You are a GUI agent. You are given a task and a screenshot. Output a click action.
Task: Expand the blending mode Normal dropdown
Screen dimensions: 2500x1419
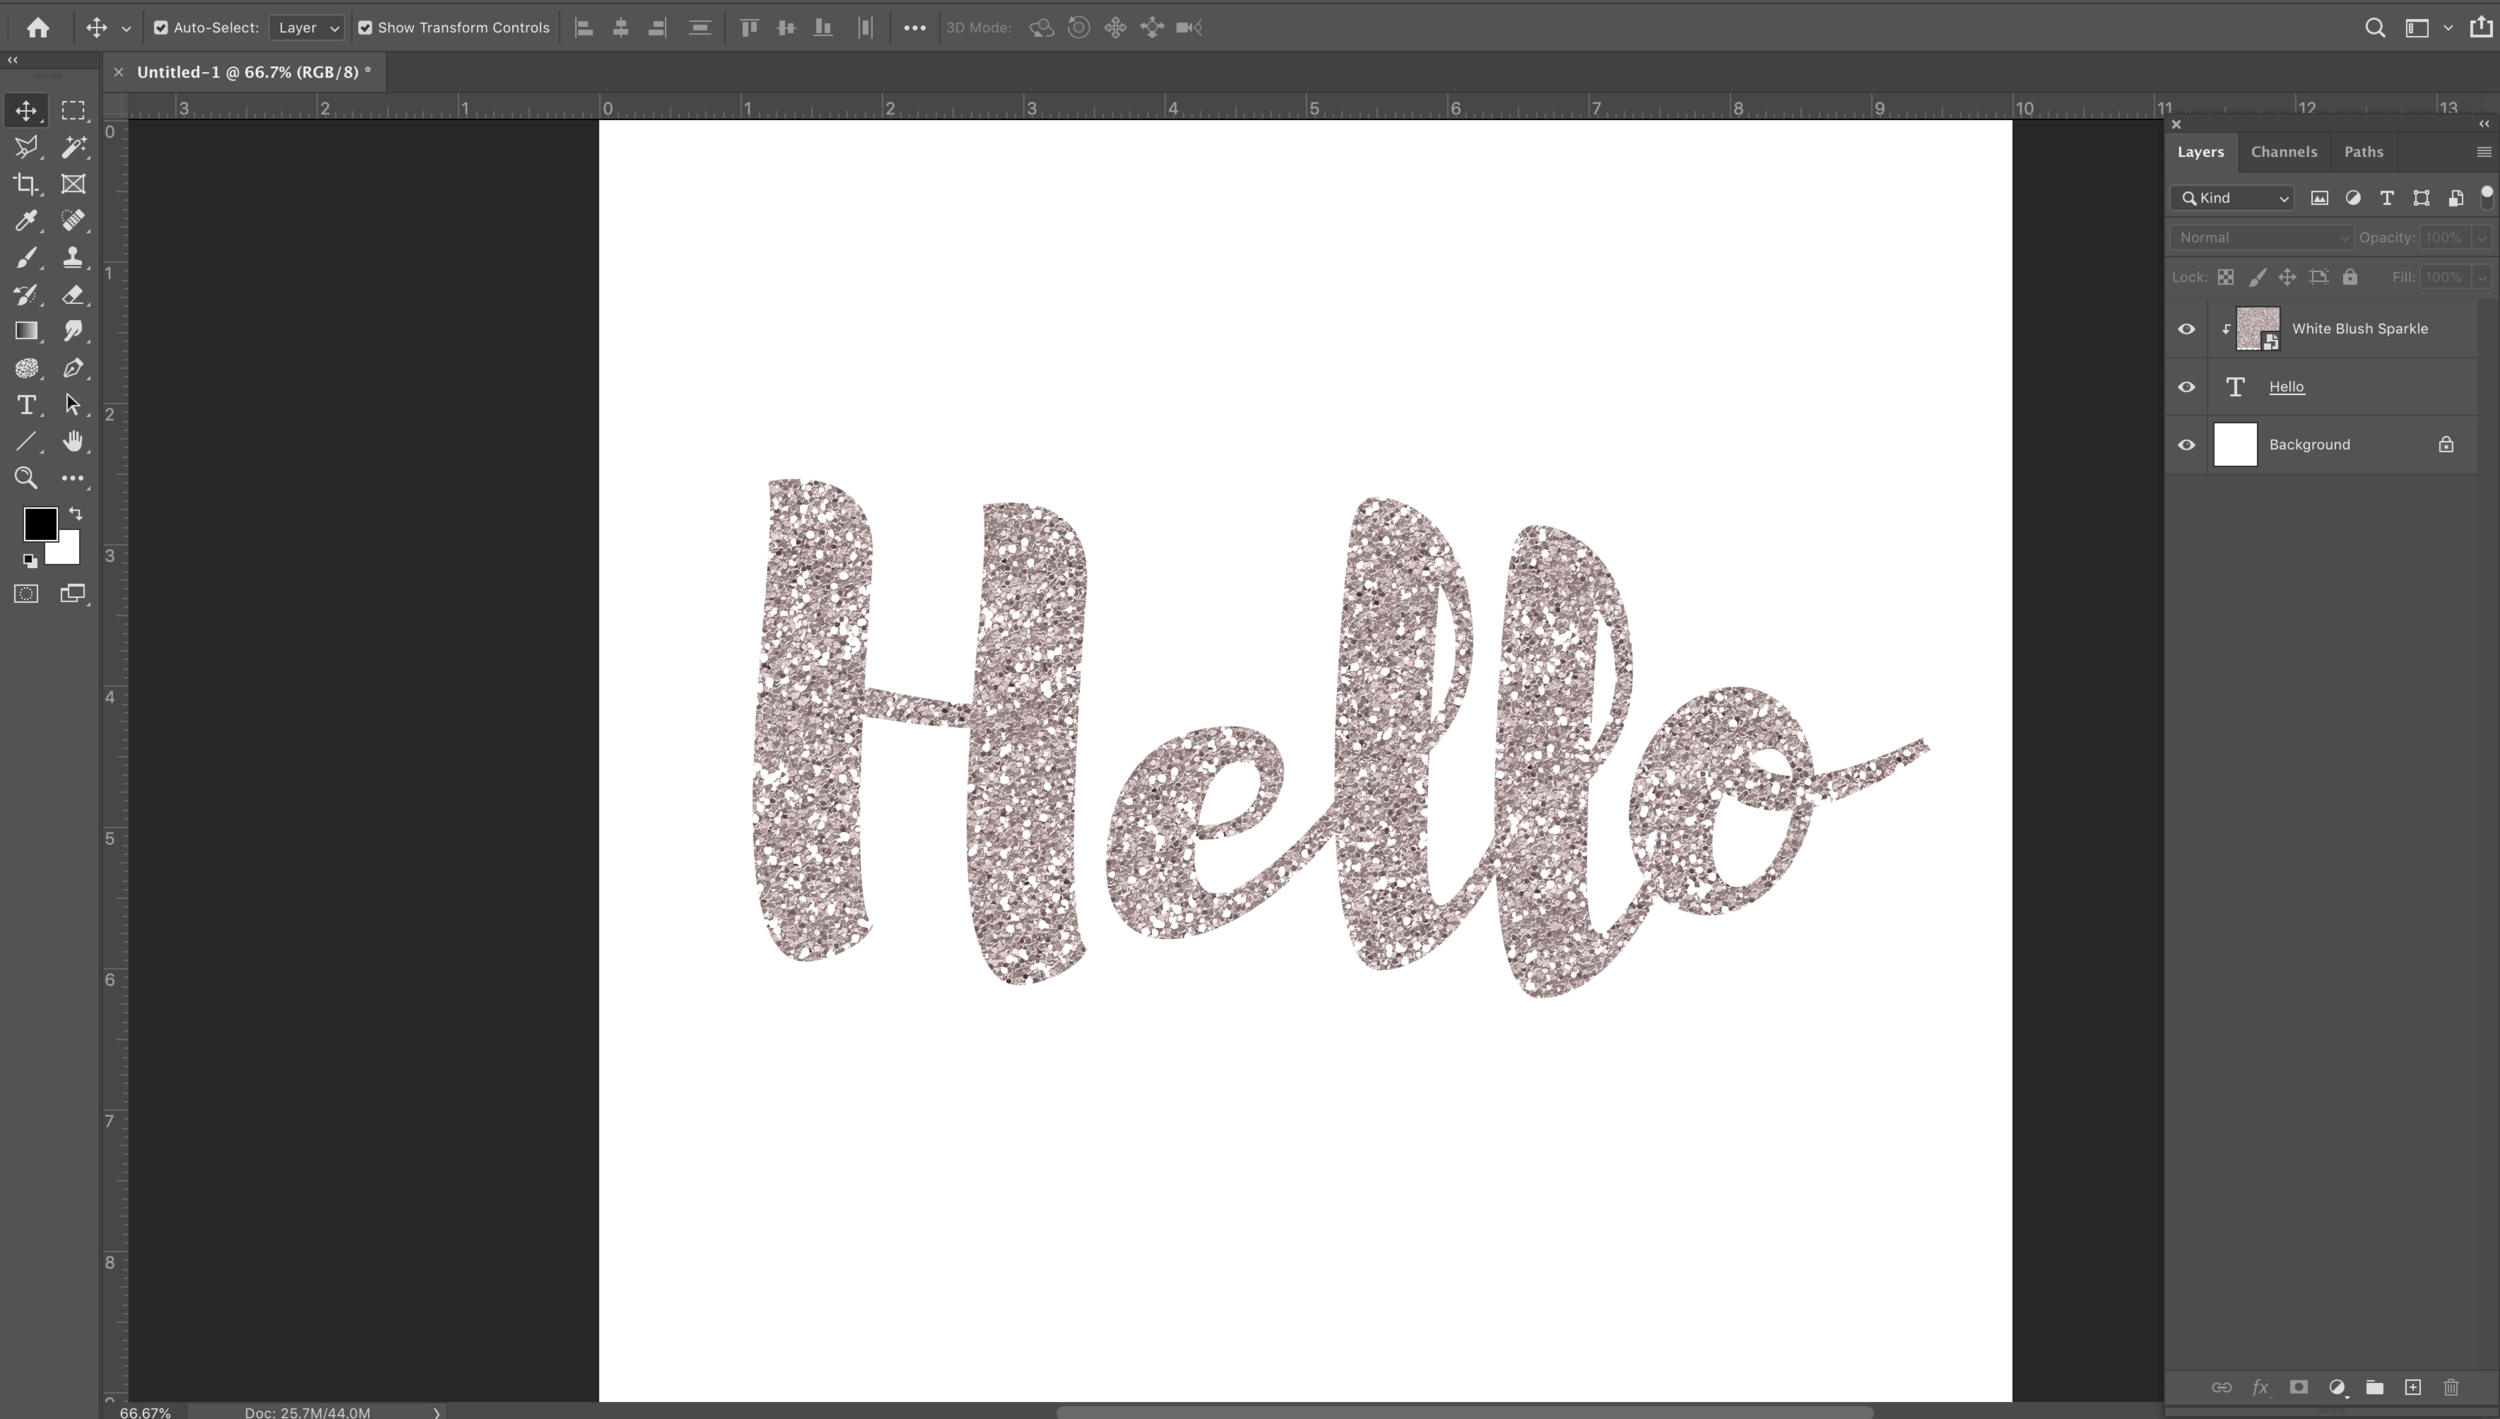tap(2261, 238)
